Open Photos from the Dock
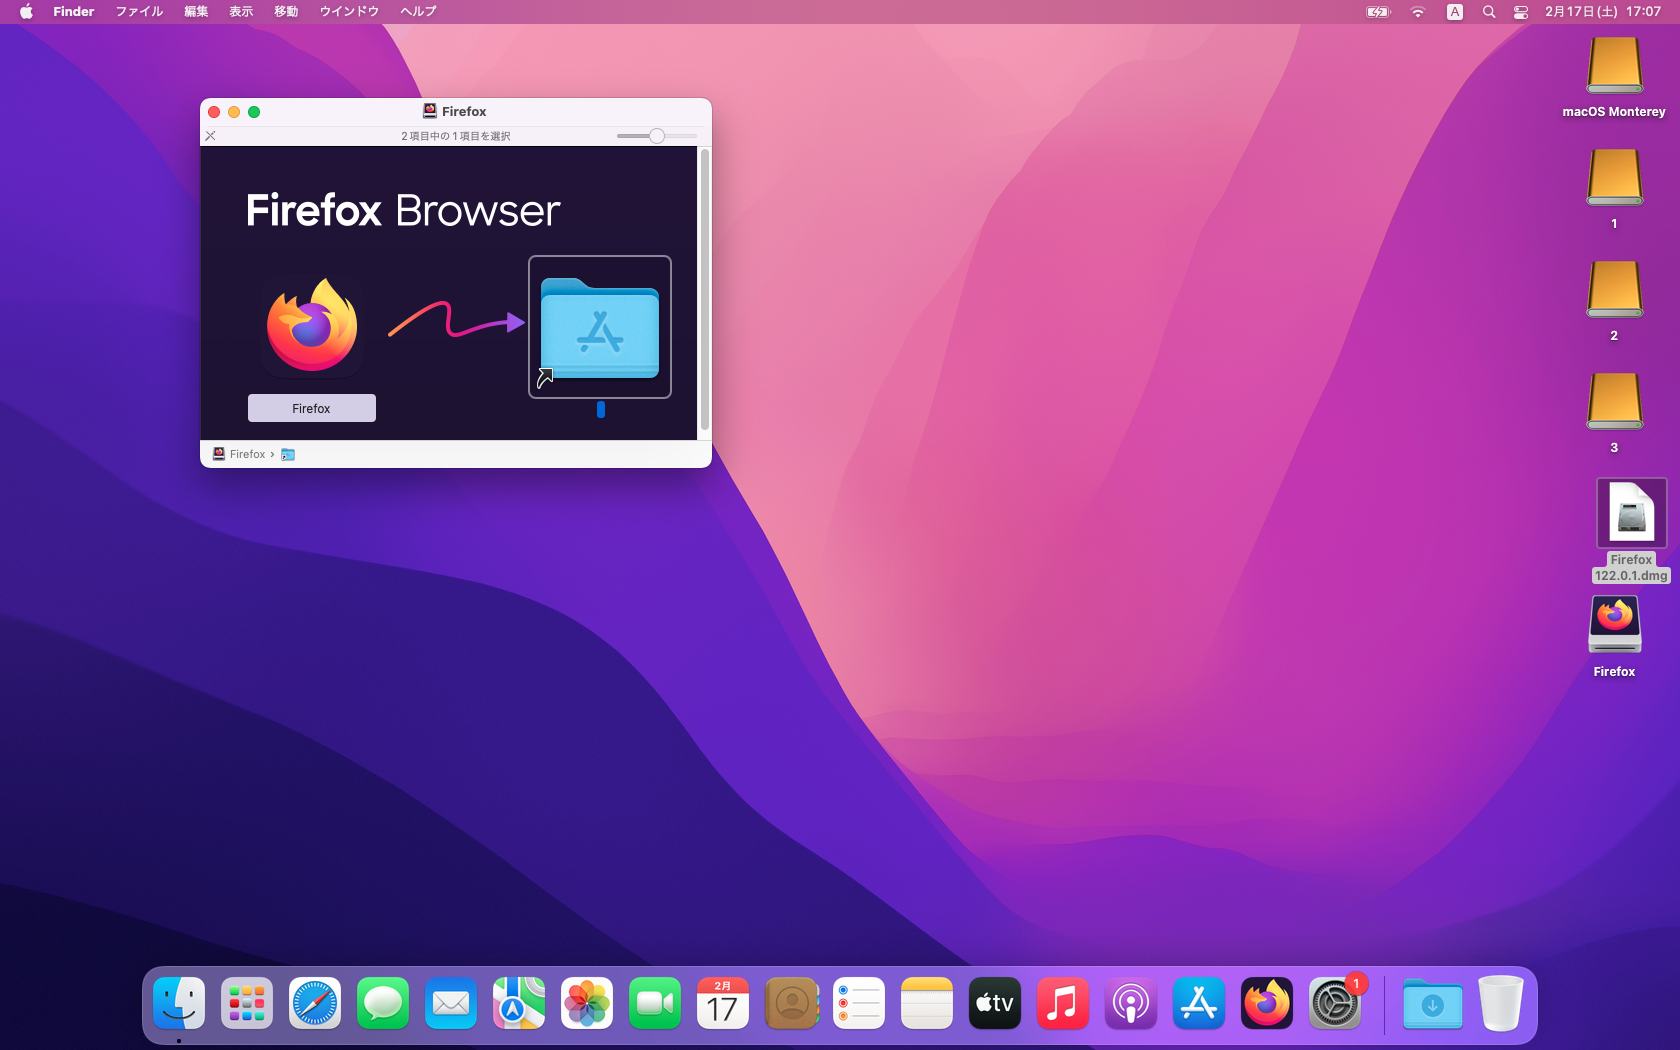1680x1050 pixels. tap(587, 1003)
